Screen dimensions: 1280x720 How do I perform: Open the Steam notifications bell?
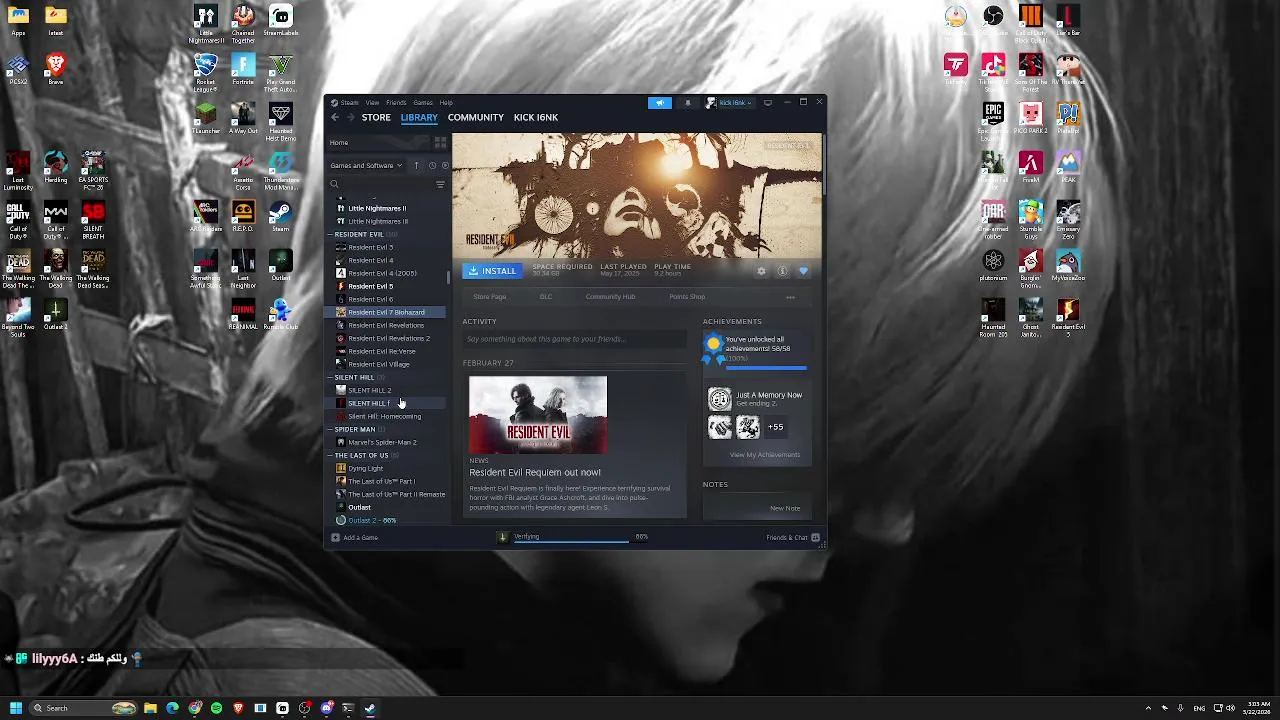[x=687, y=102]
